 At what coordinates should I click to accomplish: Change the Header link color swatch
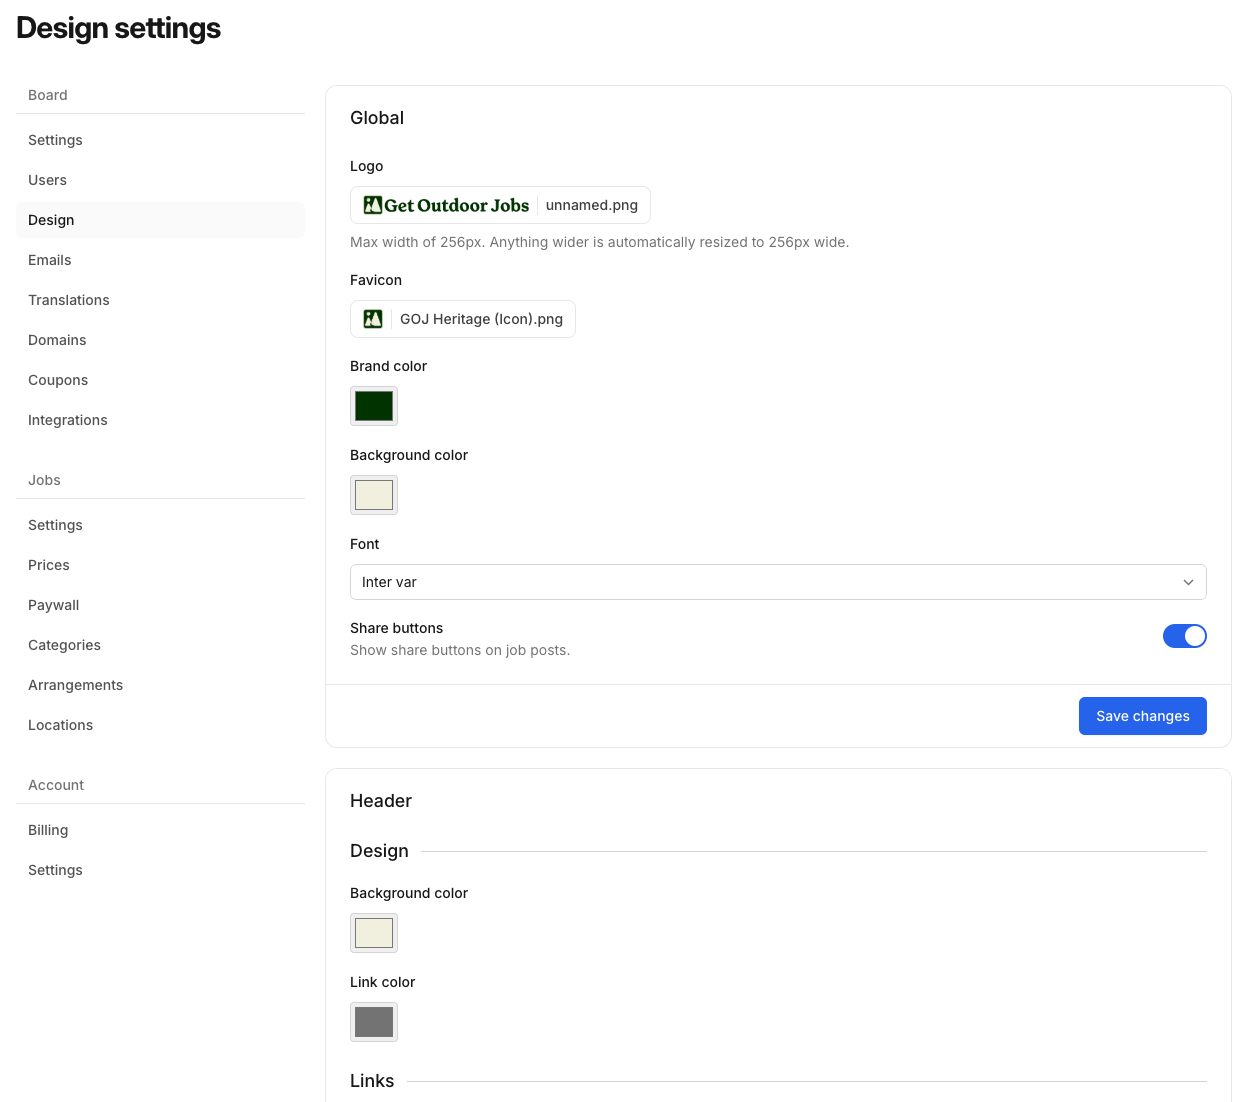point(374,1022)
